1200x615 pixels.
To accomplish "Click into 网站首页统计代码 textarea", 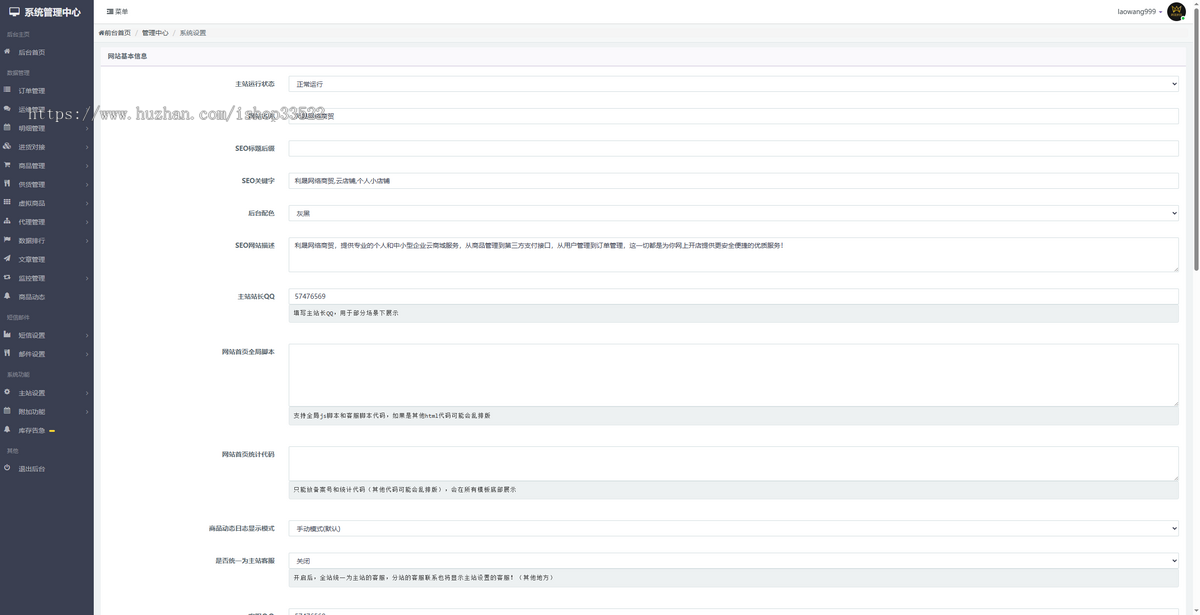I will click(733, 463).
